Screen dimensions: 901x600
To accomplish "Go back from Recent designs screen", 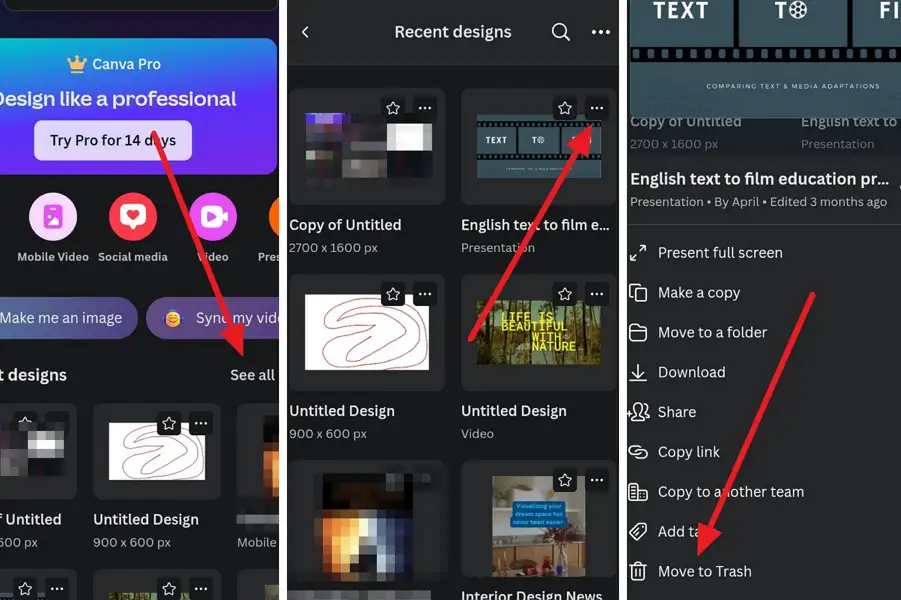I will [305, 32].
